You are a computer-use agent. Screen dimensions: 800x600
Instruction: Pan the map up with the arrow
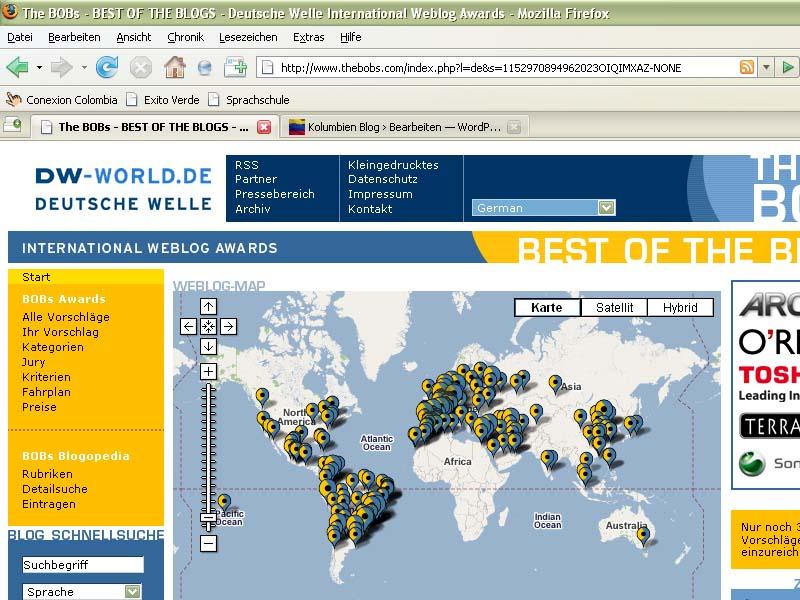coord(208,307)
